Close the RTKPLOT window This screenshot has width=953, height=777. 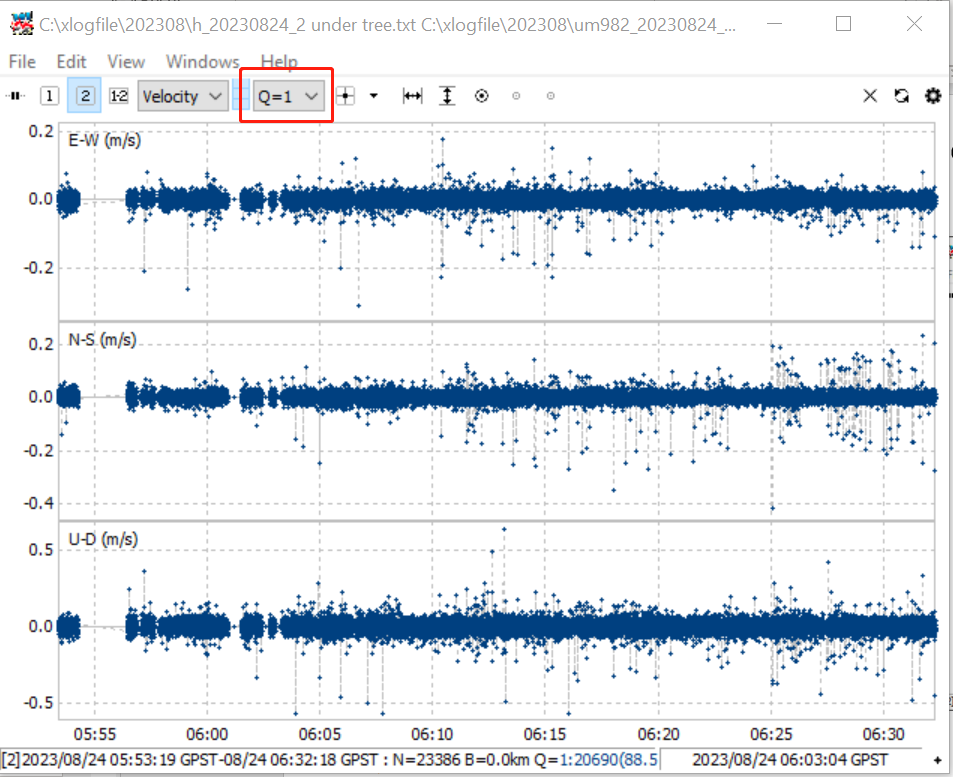[x=914, y=24]
